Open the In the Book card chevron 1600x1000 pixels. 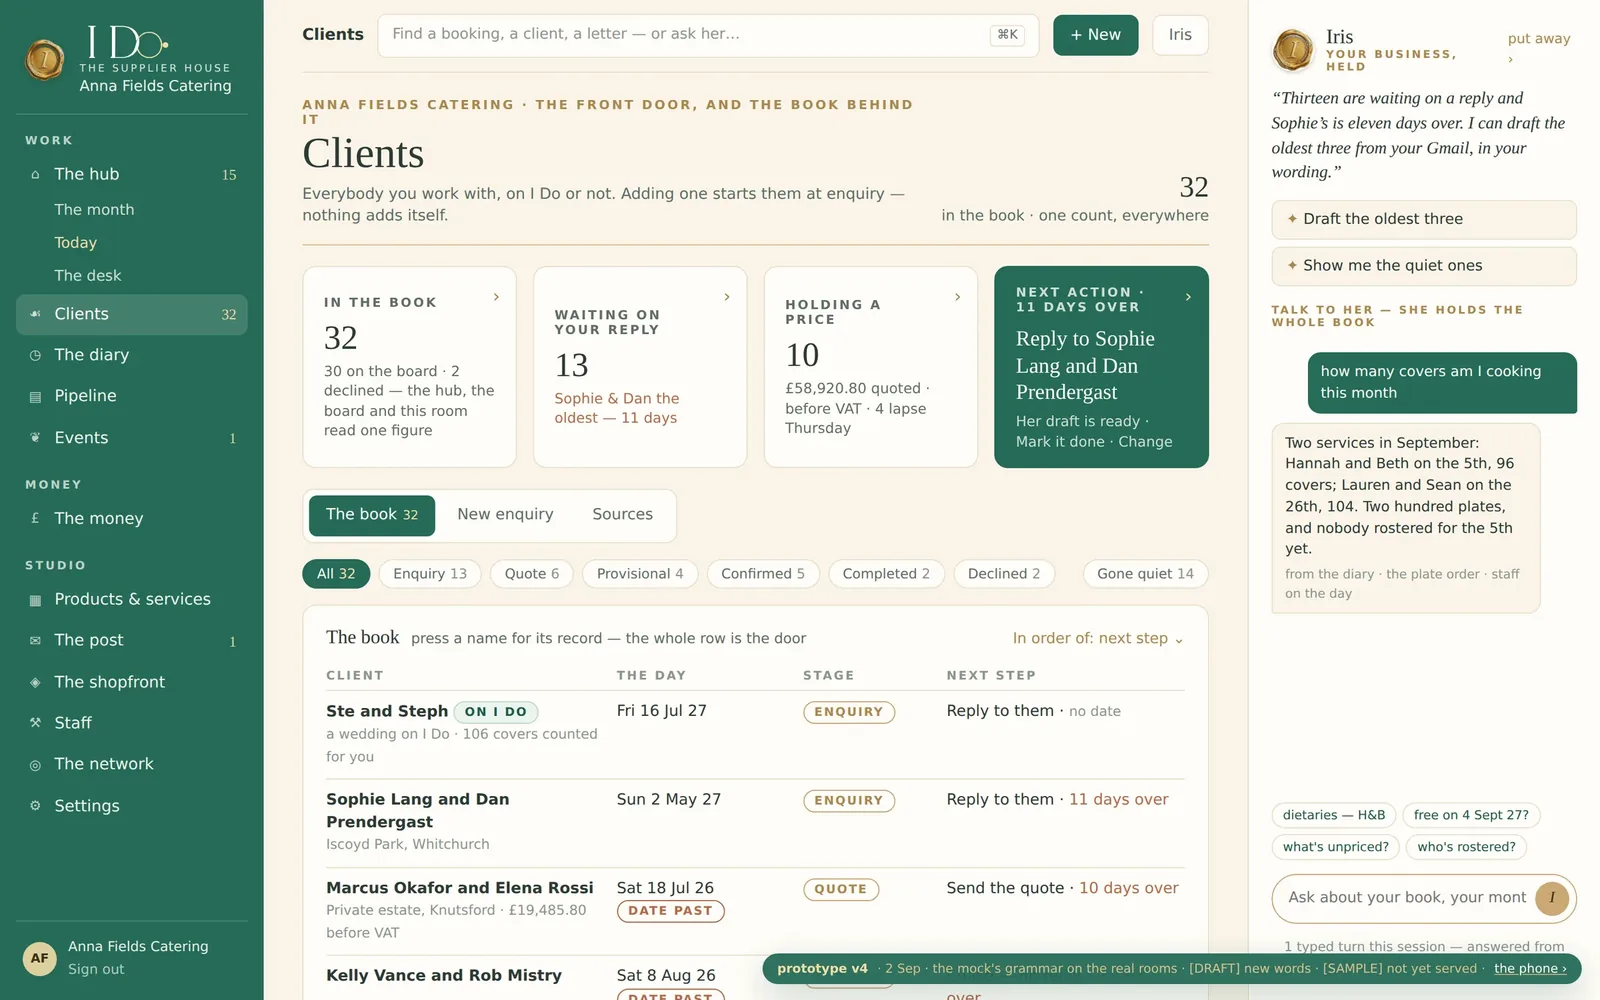496,297
